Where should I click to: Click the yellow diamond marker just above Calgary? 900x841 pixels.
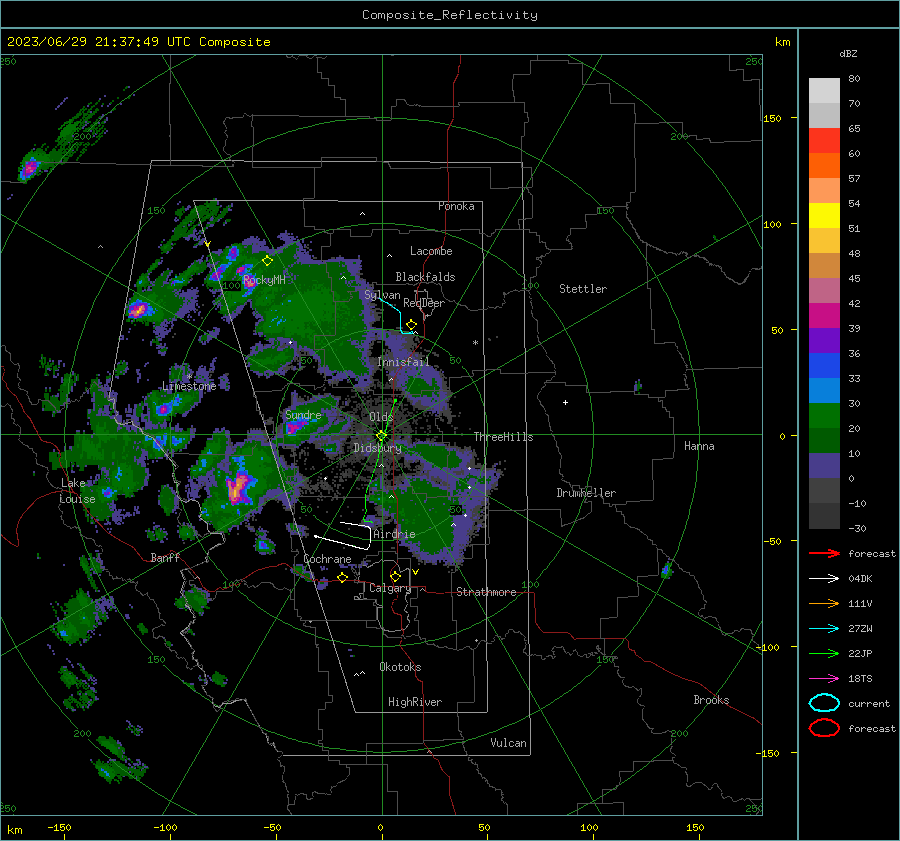(x=395, y=576)
